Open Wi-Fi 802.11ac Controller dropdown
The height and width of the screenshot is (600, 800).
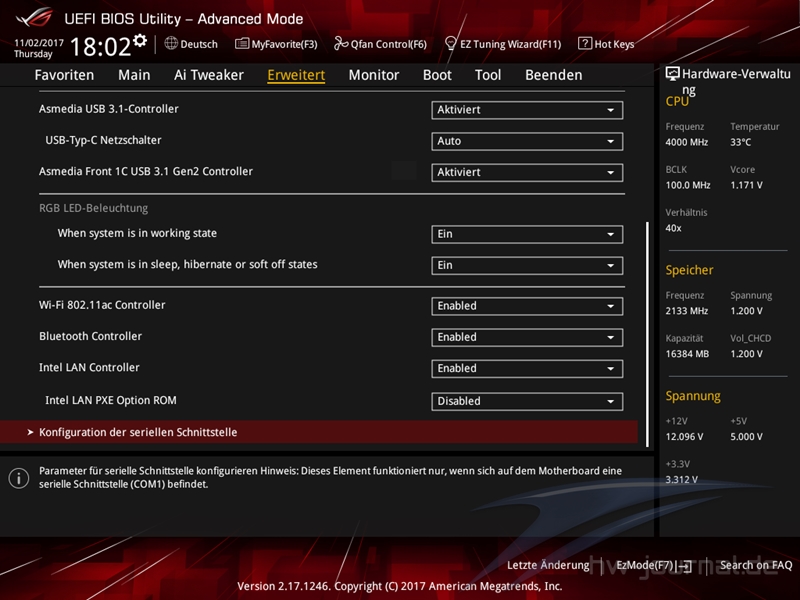[527, 306]
